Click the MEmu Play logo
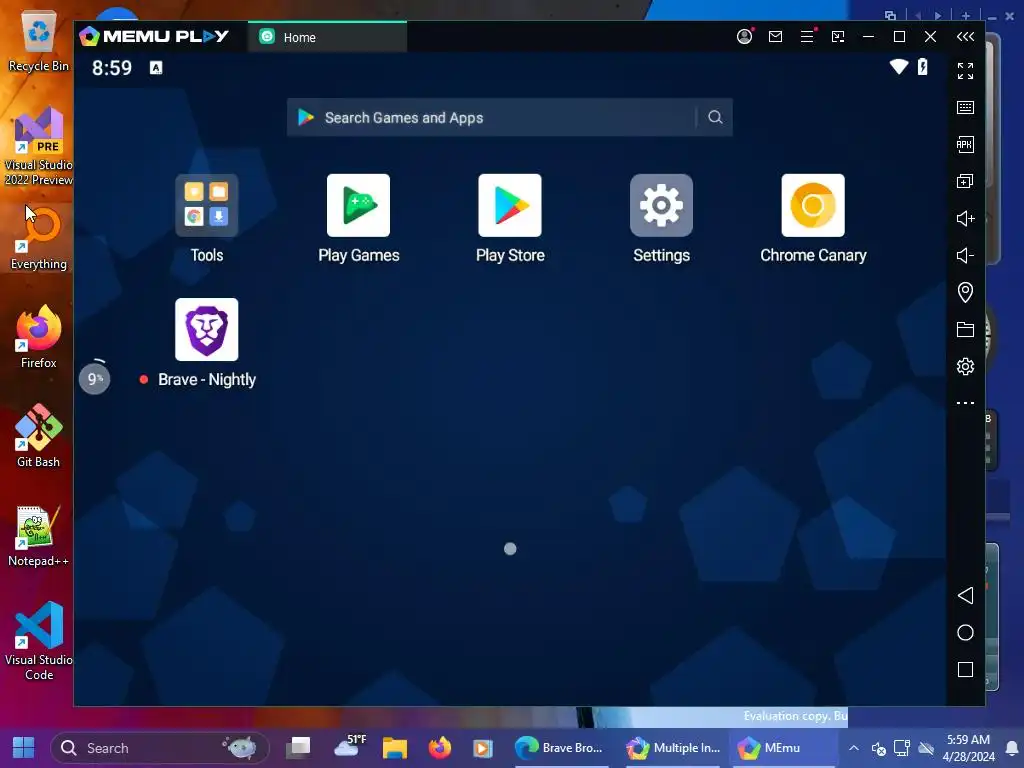The height and width of the screenshot is (768, 1024). (x=154, y=37)
